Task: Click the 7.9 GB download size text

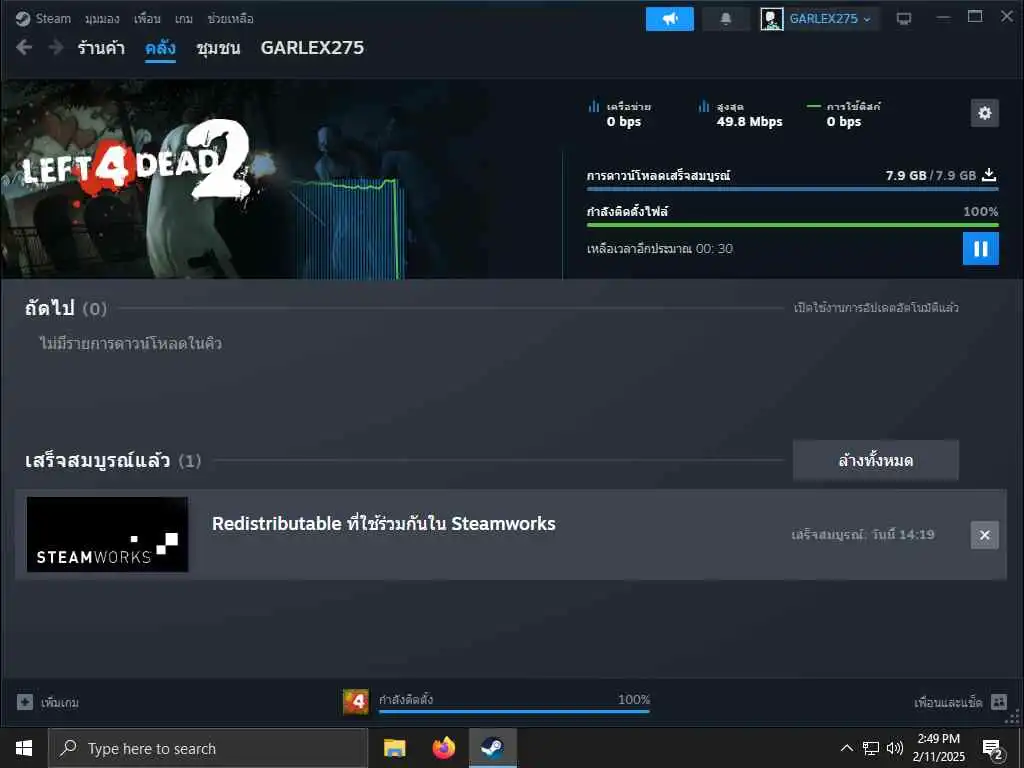Action: coord(931,175)
